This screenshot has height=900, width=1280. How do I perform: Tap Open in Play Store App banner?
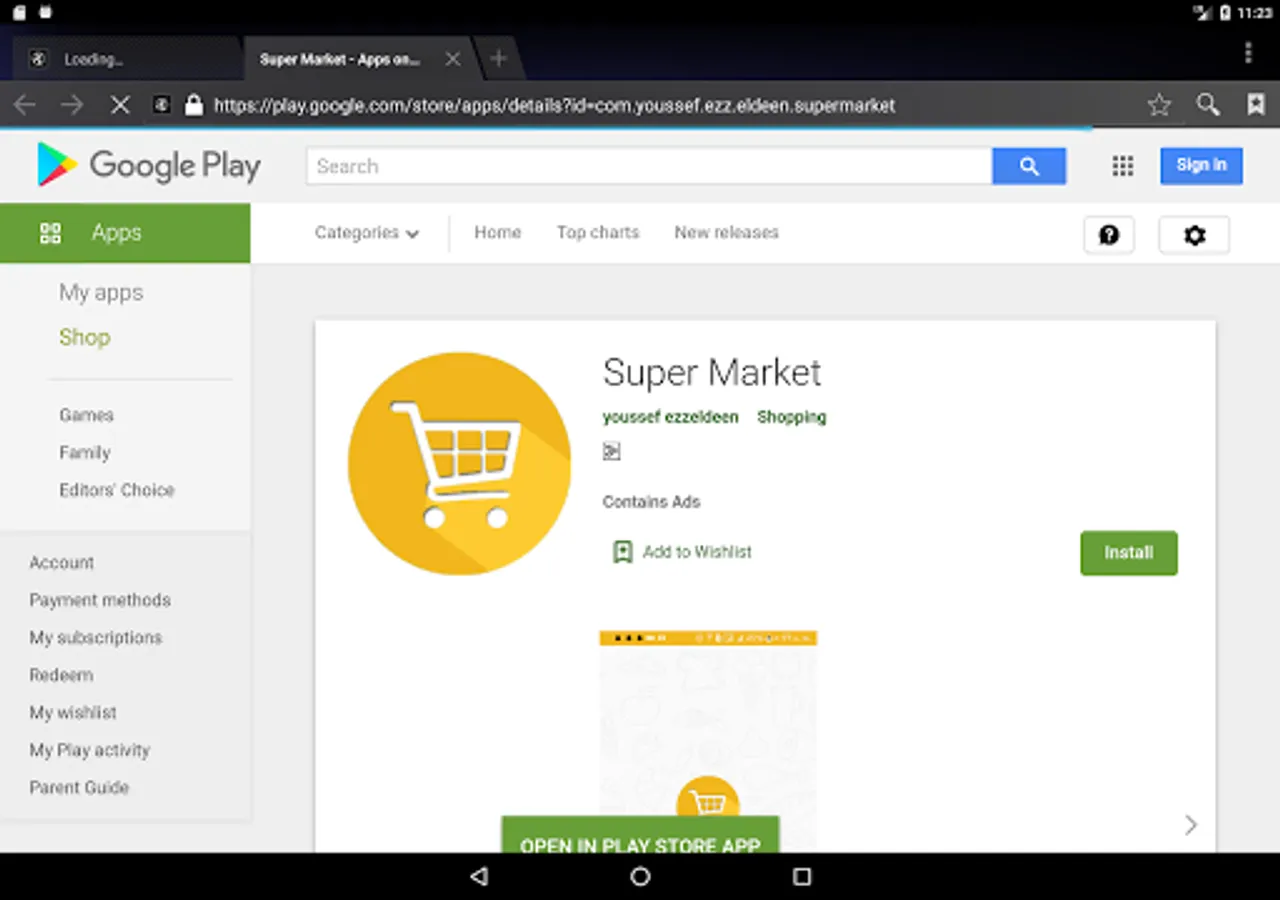pos(640,835)
